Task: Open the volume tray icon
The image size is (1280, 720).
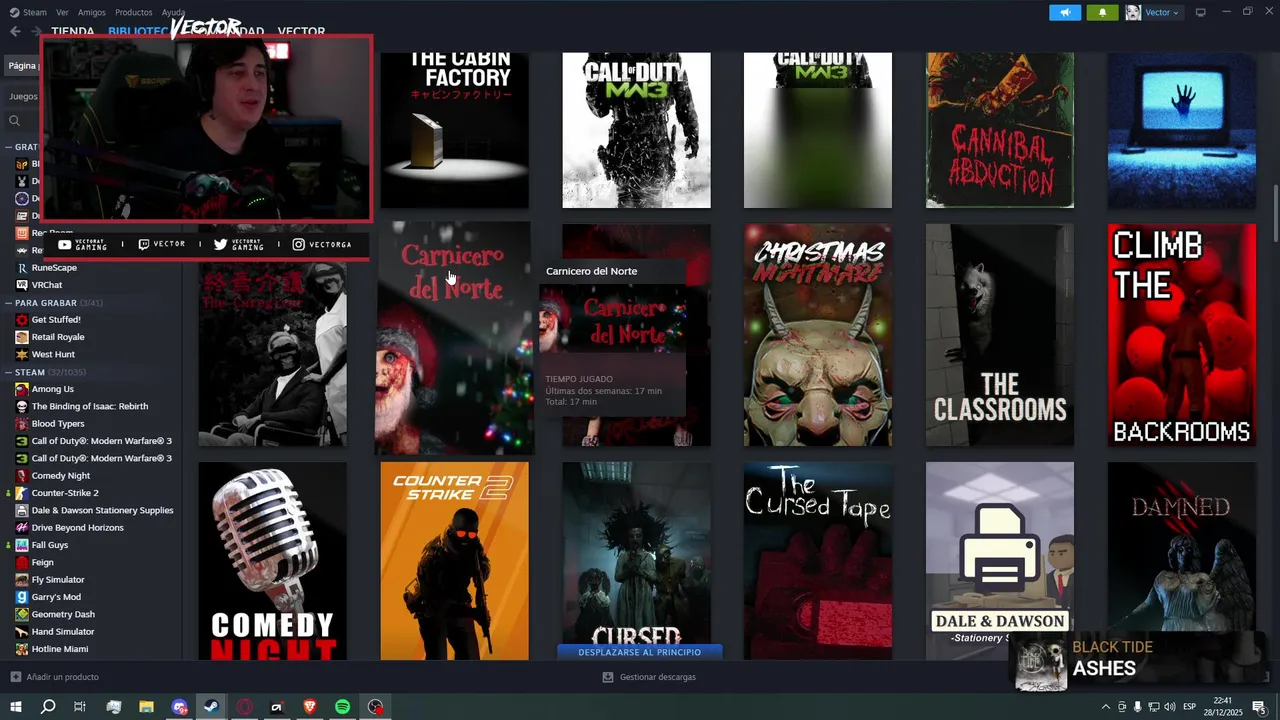Action: (x=1169, y=707)
